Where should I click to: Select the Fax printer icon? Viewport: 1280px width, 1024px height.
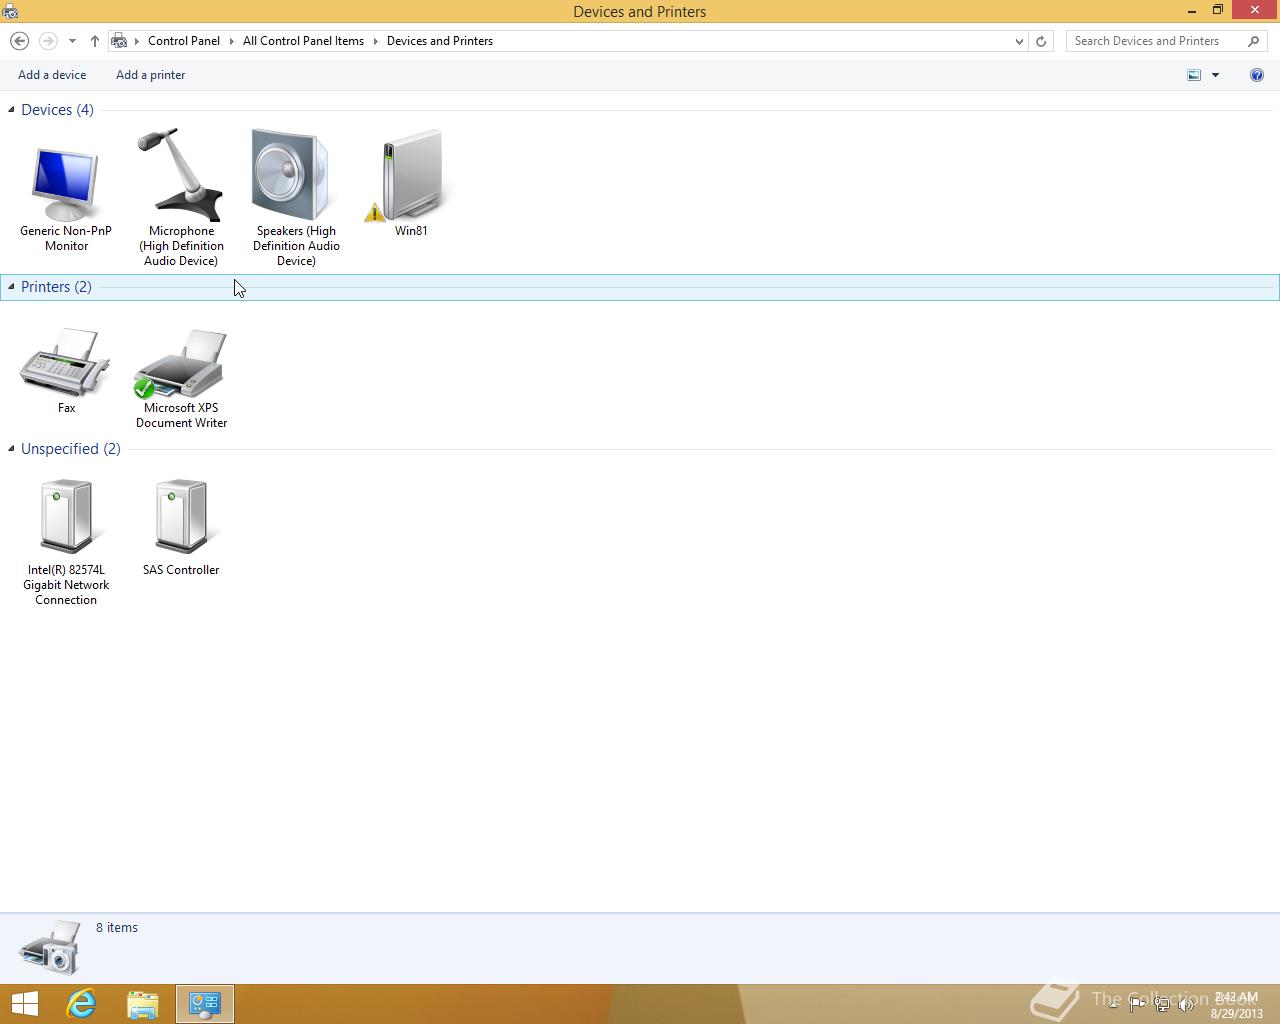click(x=66, y=362)
